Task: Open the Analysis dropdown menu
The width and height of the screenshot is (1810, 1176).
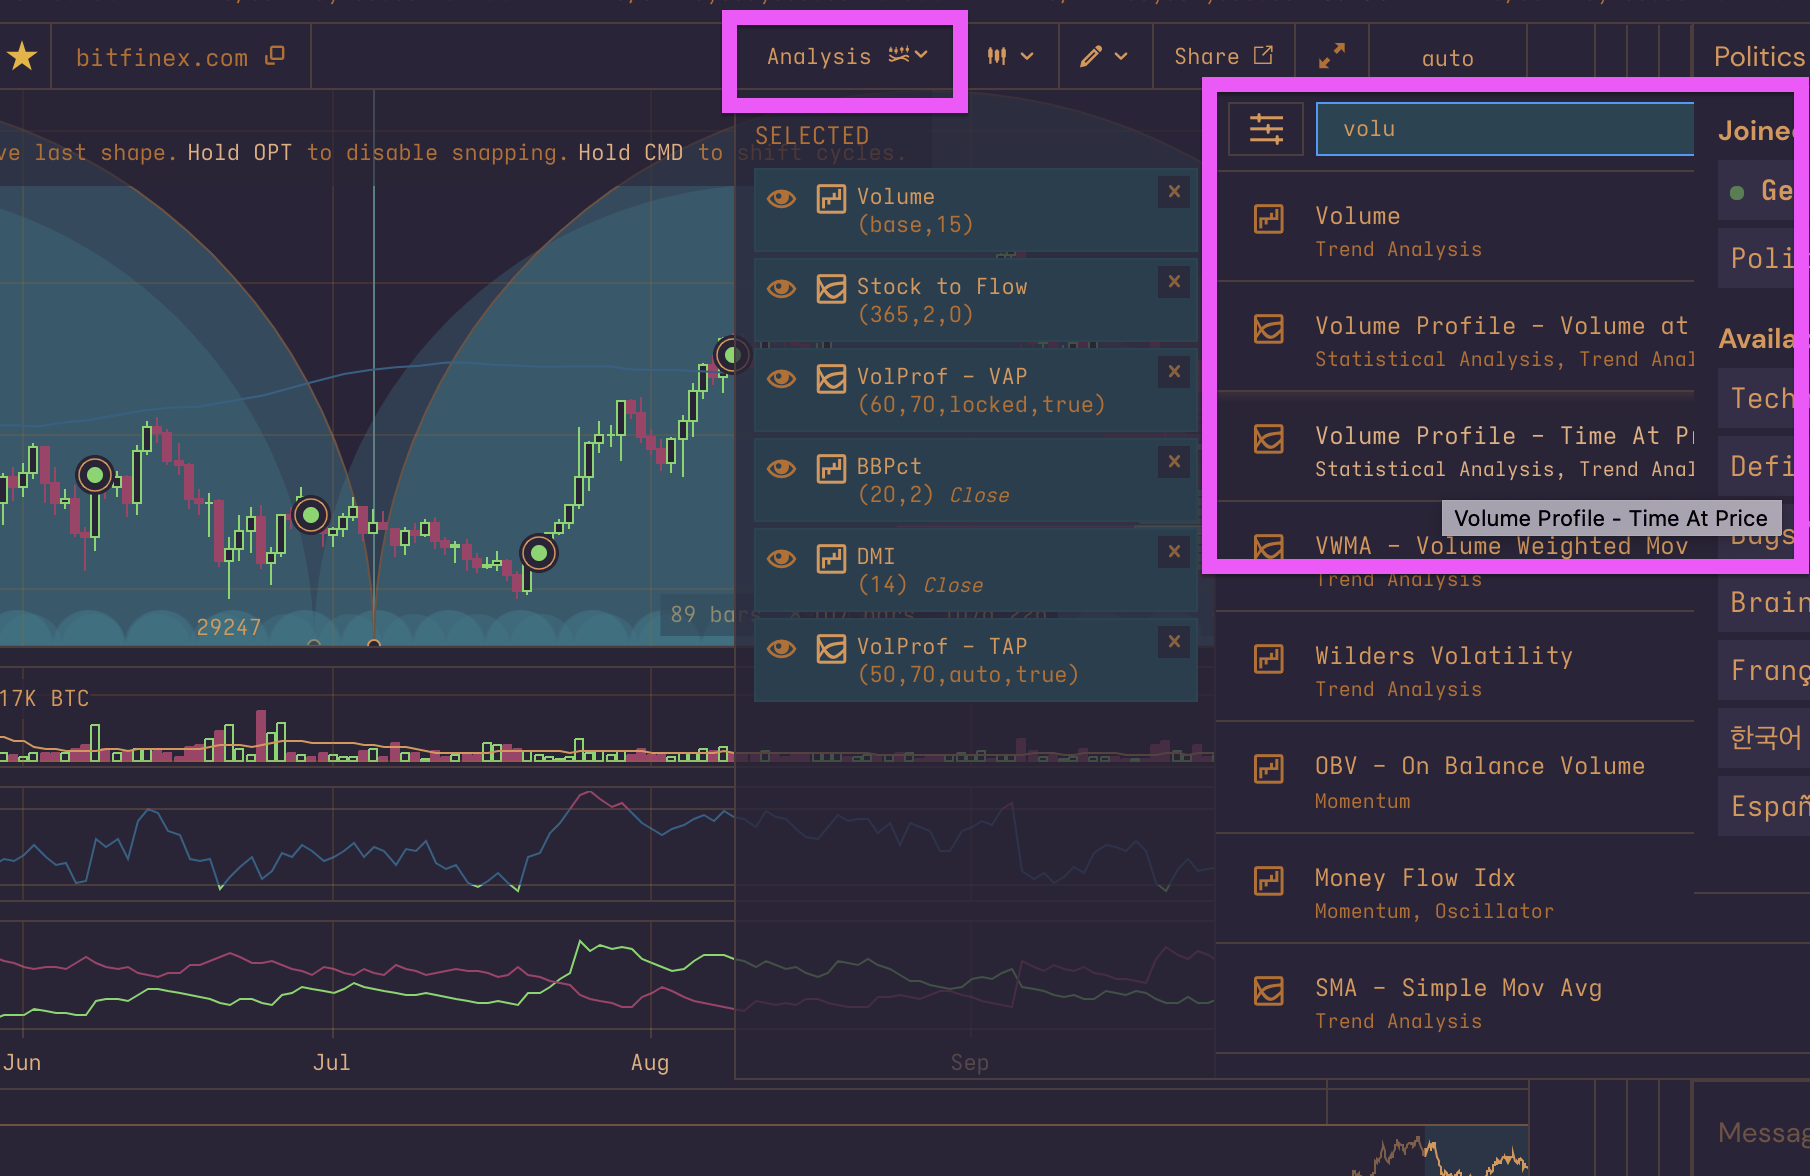Action: click(x=848, y=57)
